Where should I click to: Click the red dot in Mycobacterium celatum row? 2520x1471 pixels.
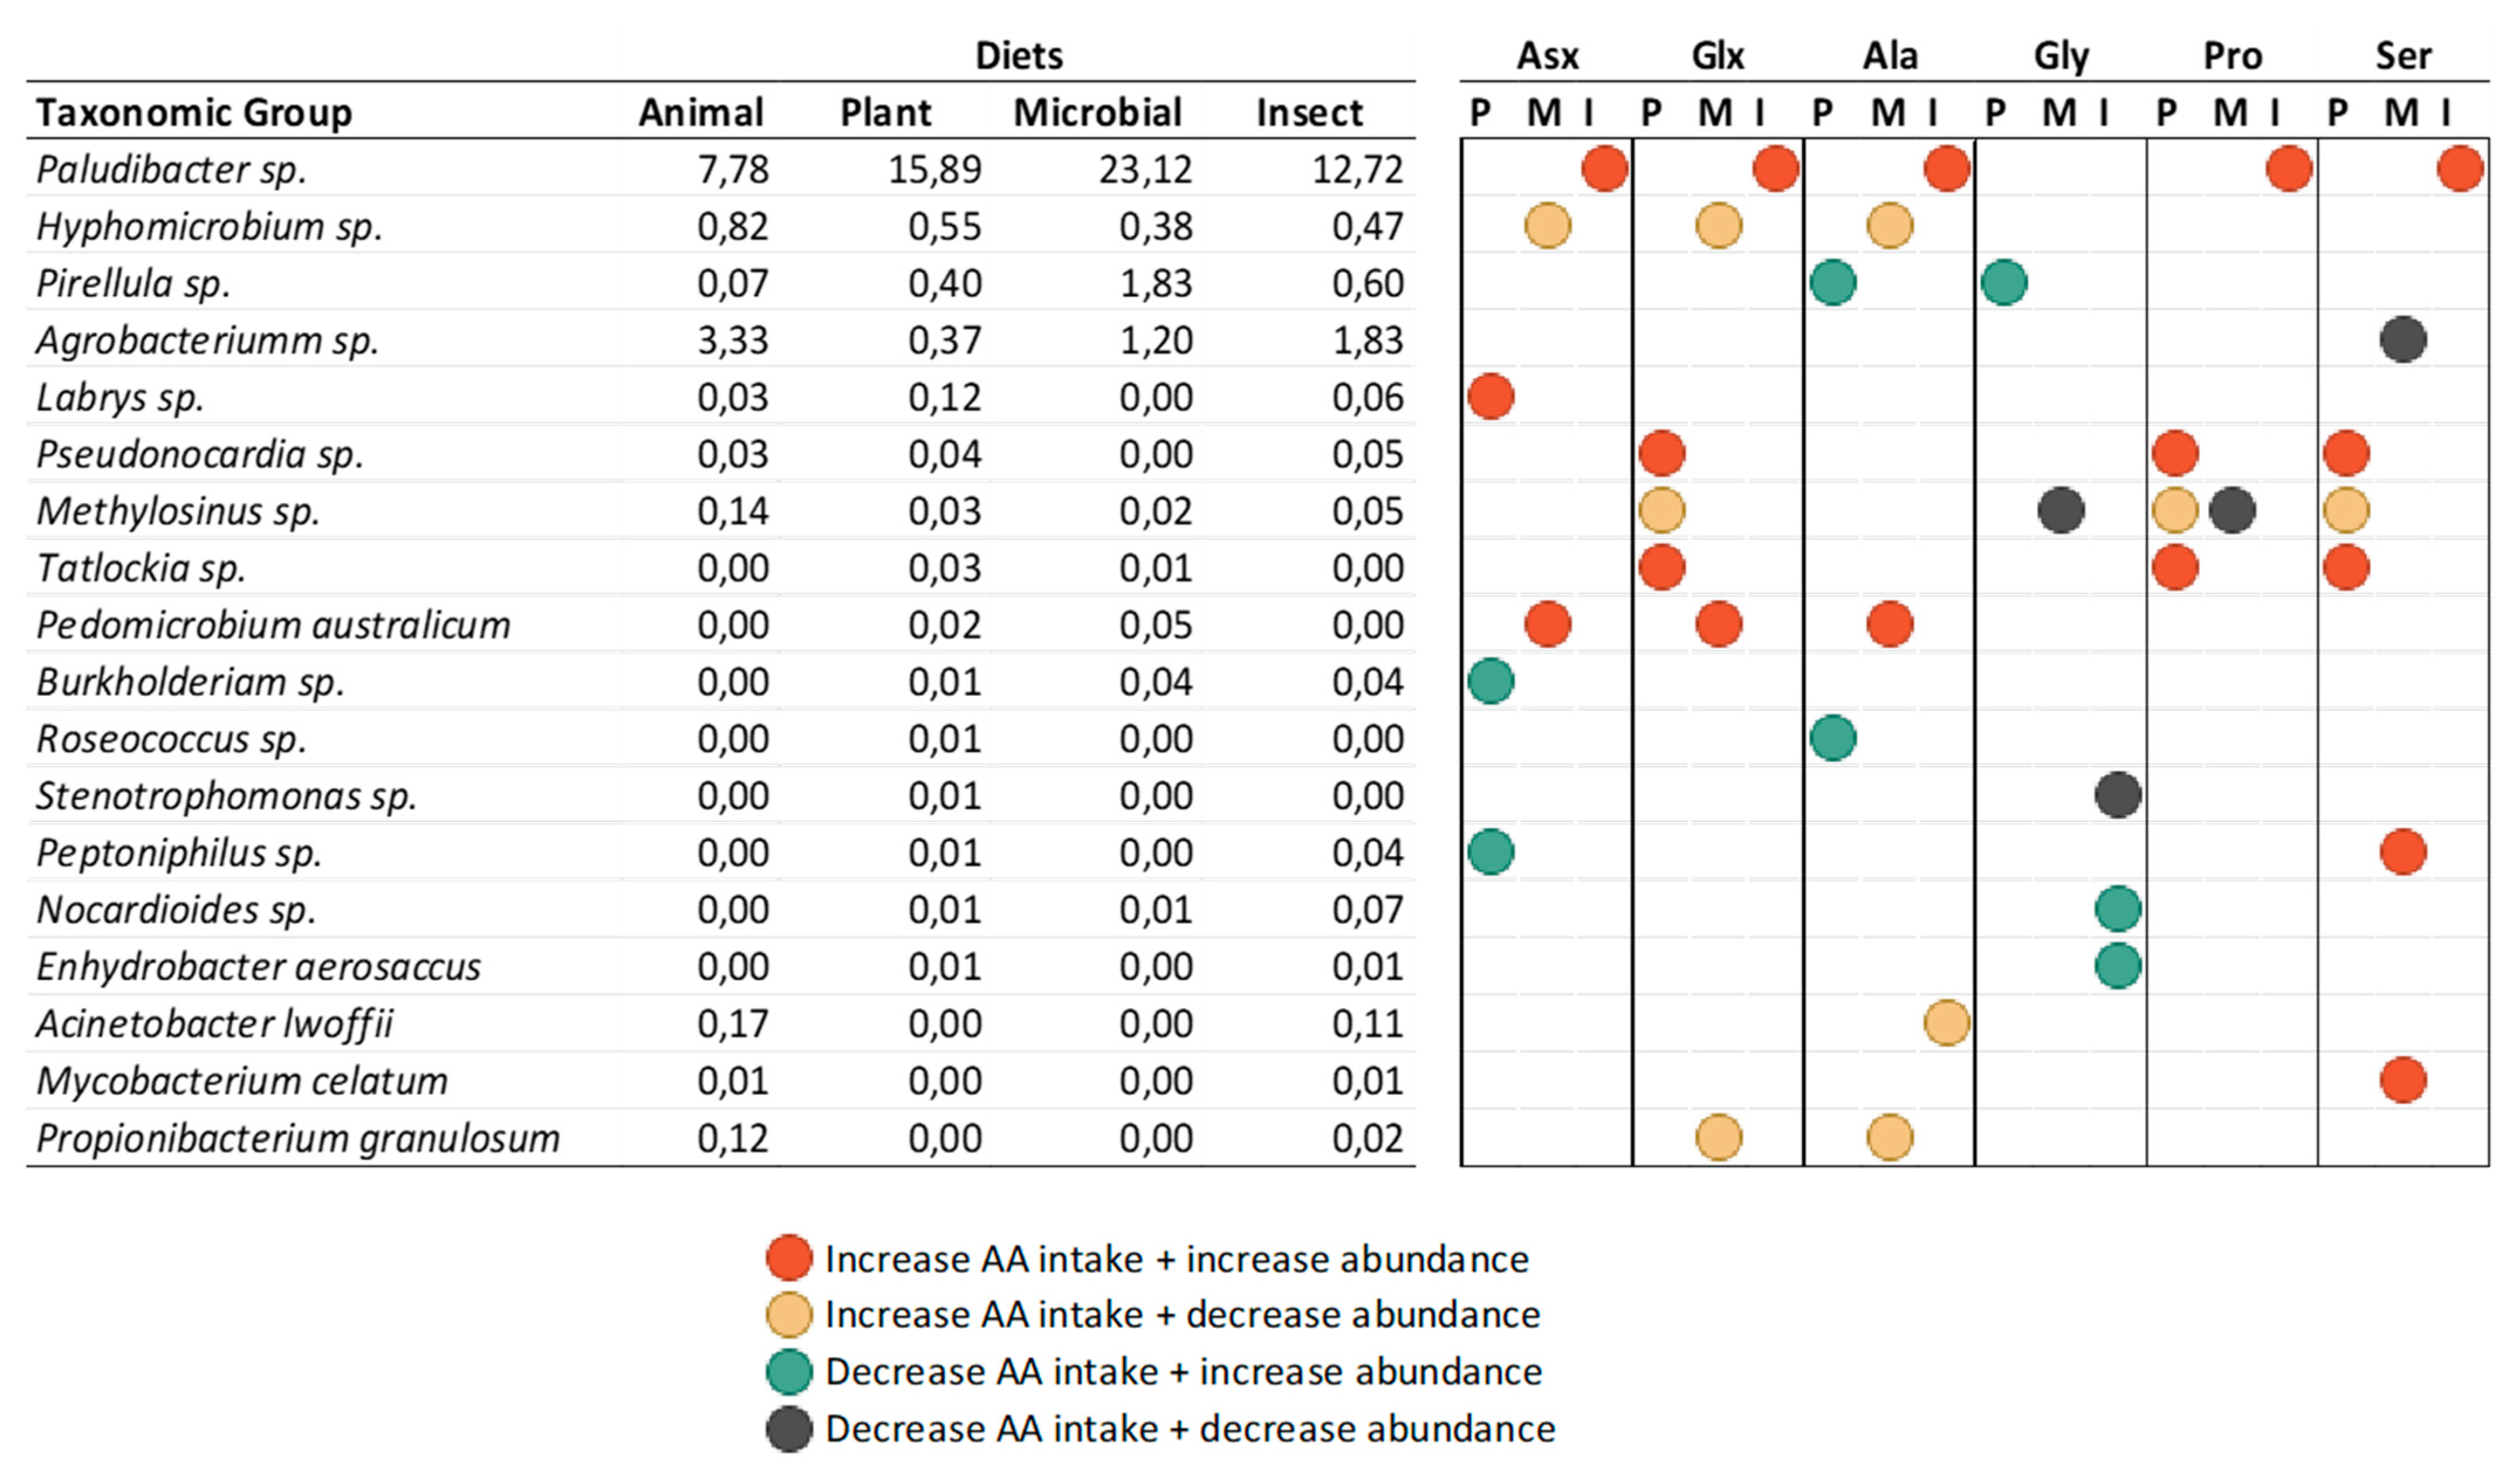(x=2402, y=1080)
